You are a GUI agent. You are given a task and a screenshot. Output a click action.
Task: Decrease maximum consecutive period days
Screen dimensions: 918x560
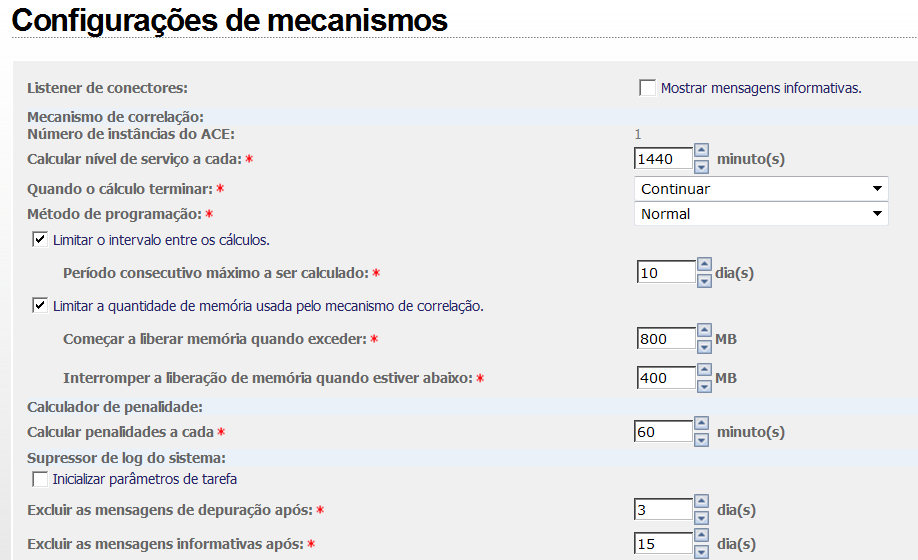[x=704, y=280]
